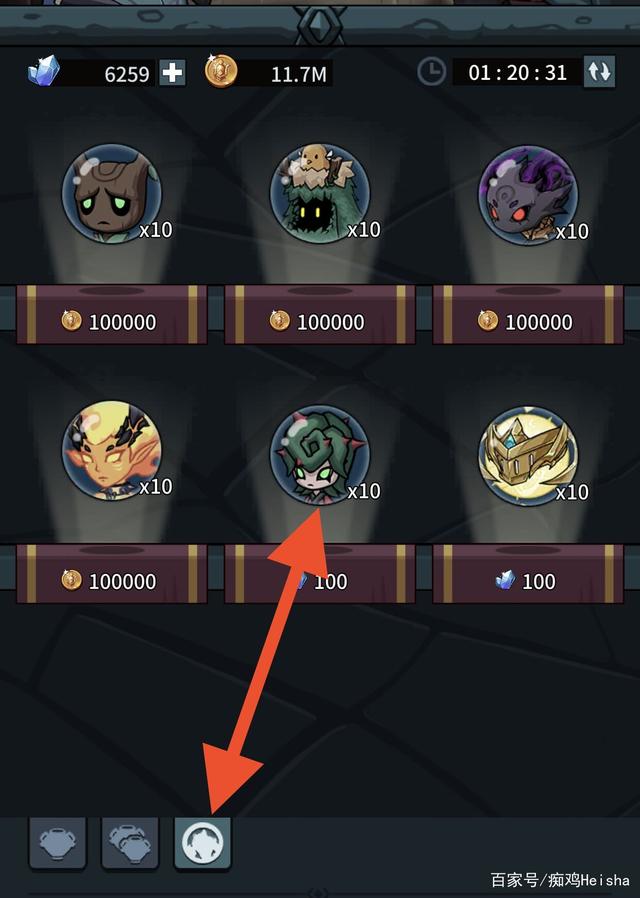Select the purple dark dragon hero shard
Screen dimensions: 640x898
pos(528,195)
